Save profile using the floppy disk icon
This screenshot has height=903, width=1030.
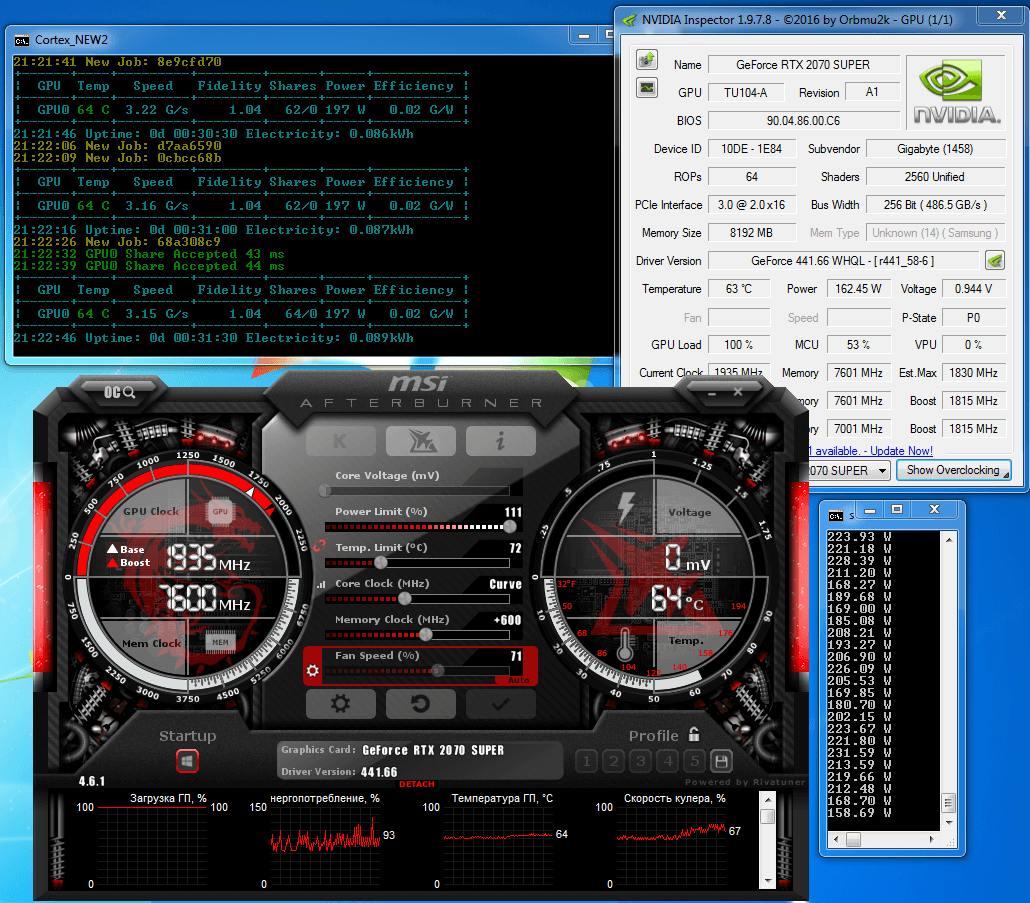721,762
